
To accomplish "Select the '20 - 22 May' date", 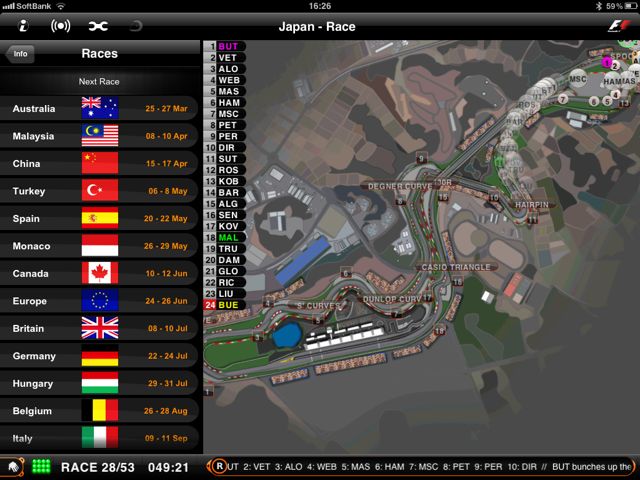I will click(x=165, y=218).
